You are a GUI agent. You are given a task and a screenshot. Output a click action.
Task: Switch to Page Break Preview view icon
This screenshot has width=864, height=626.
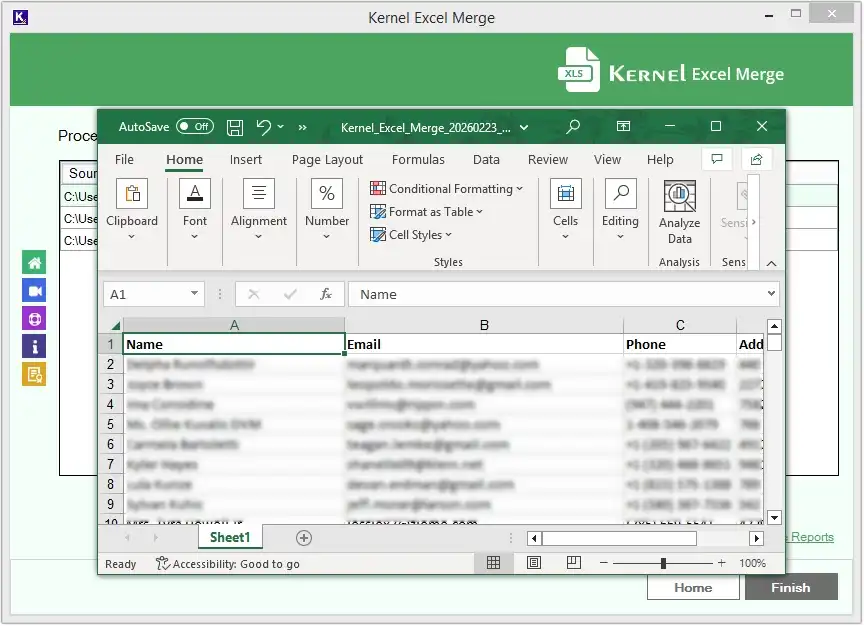[x=574, y=563]
